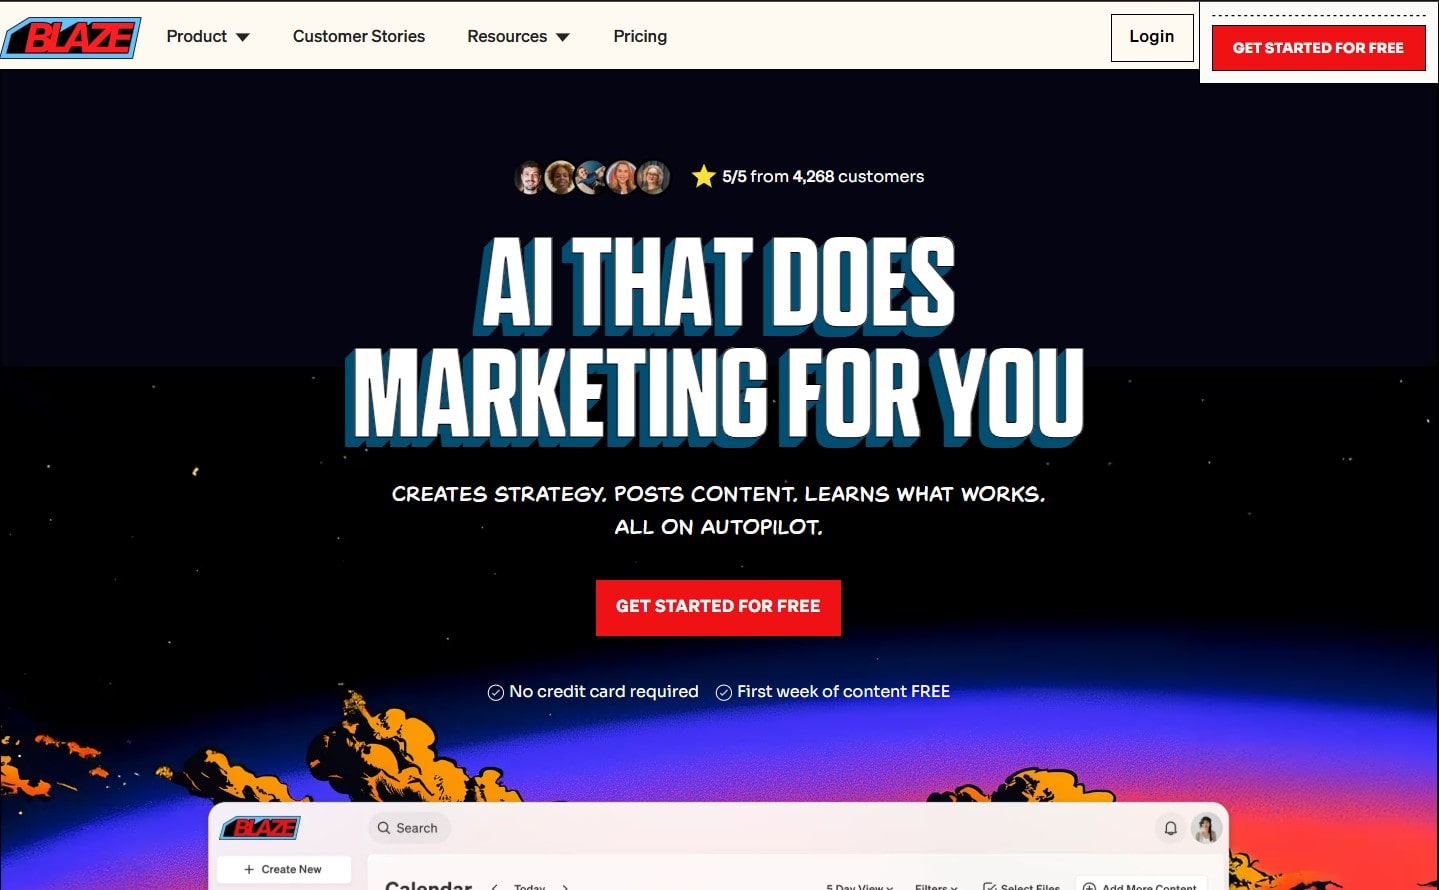This screenshot has height=890, width=1439.
Task: Click the checkmark beside No credit card required
Action: click(495, 692)
